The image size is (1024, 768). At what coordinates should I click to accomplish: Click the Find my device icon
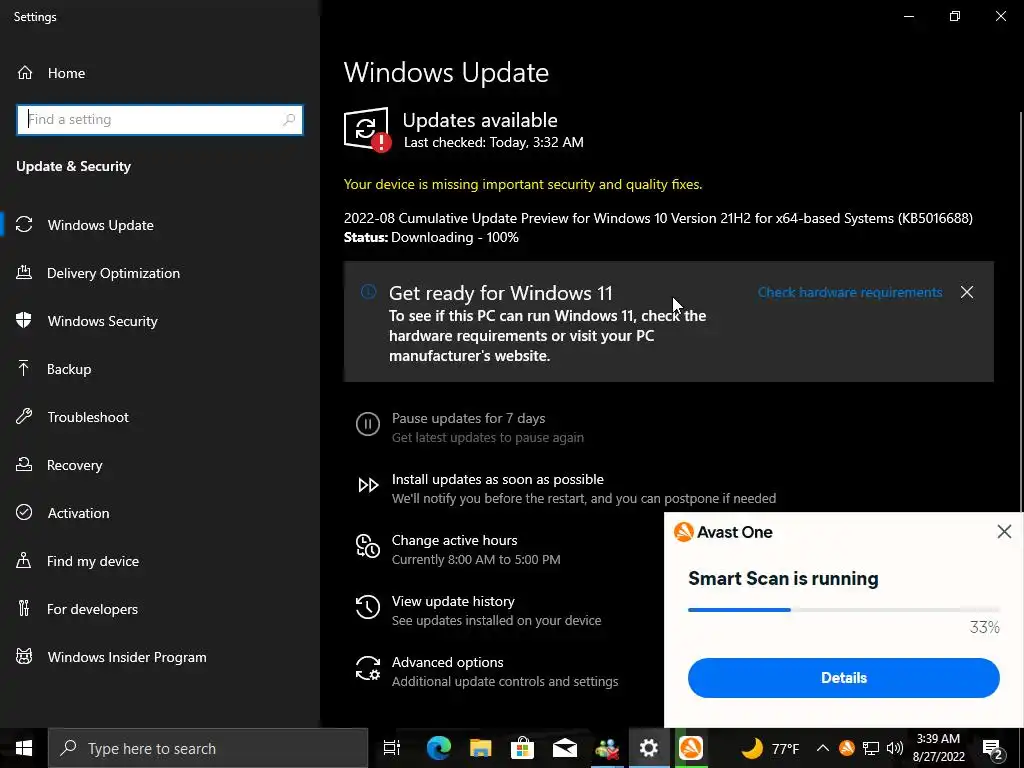(24, 561)
